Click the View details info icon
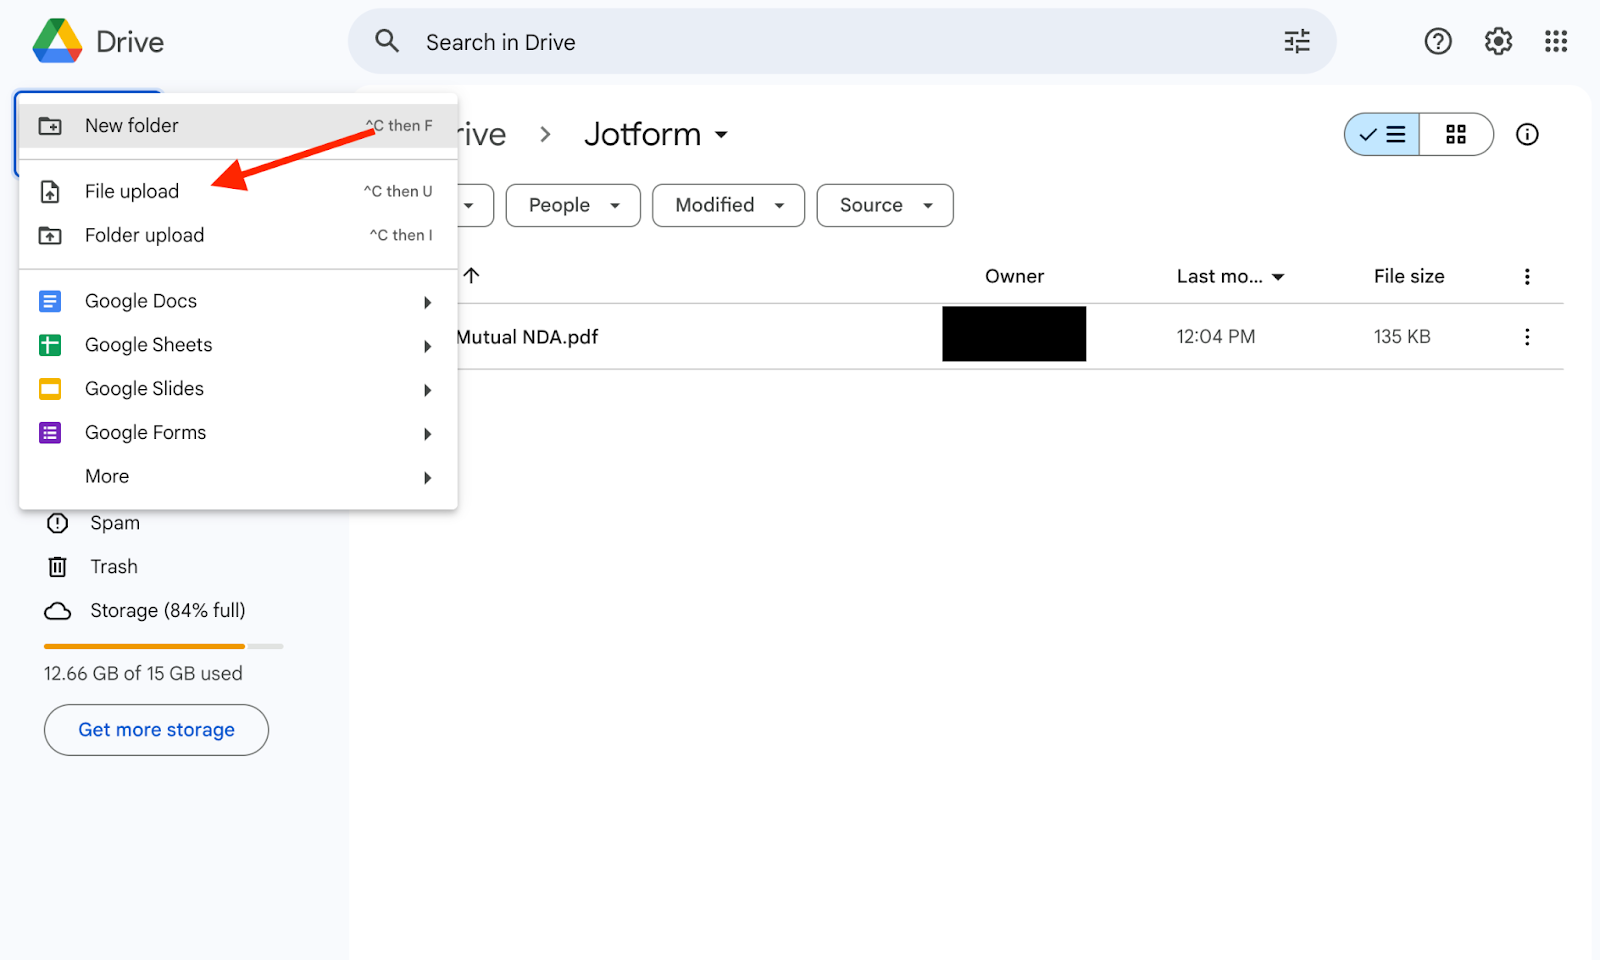 point(1526,134)
